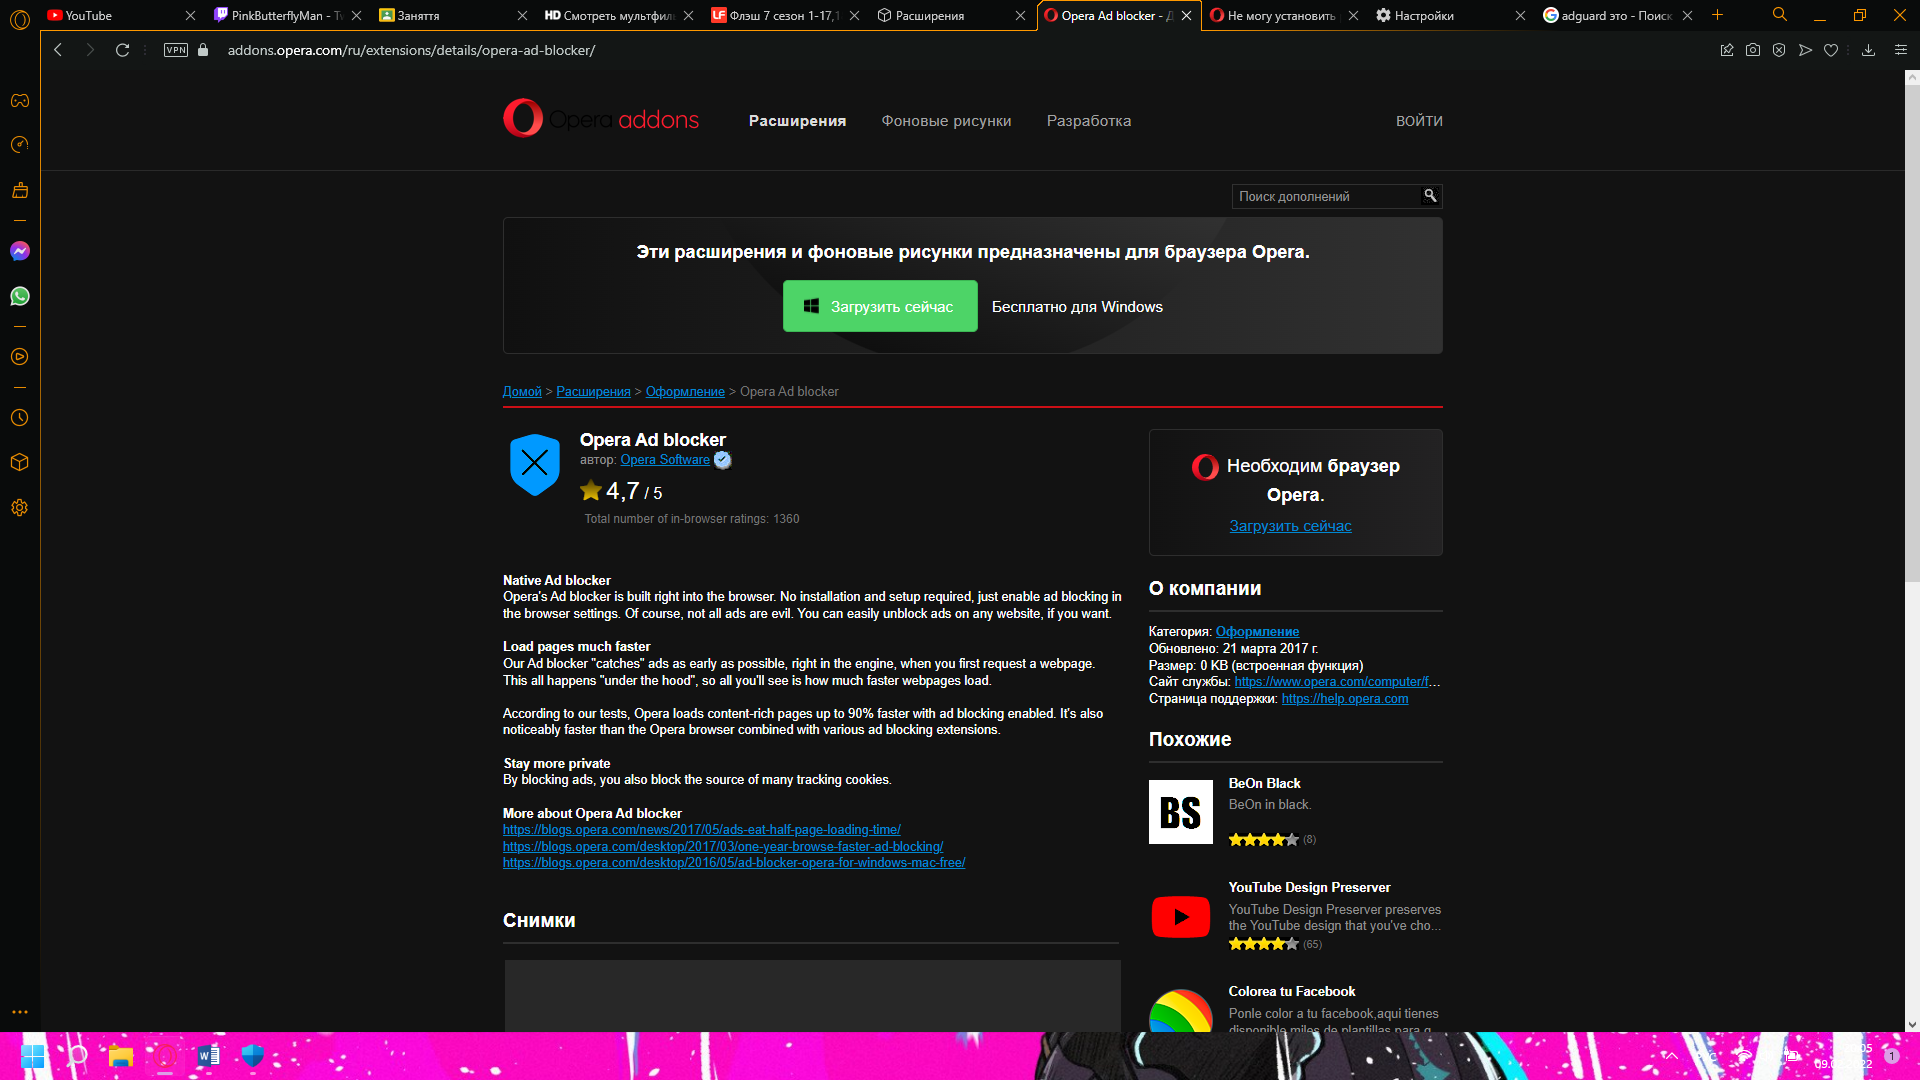Open the one-year-browse-faster blog link
This screenshot has width=1920, height=1080.
pos(722,847)
